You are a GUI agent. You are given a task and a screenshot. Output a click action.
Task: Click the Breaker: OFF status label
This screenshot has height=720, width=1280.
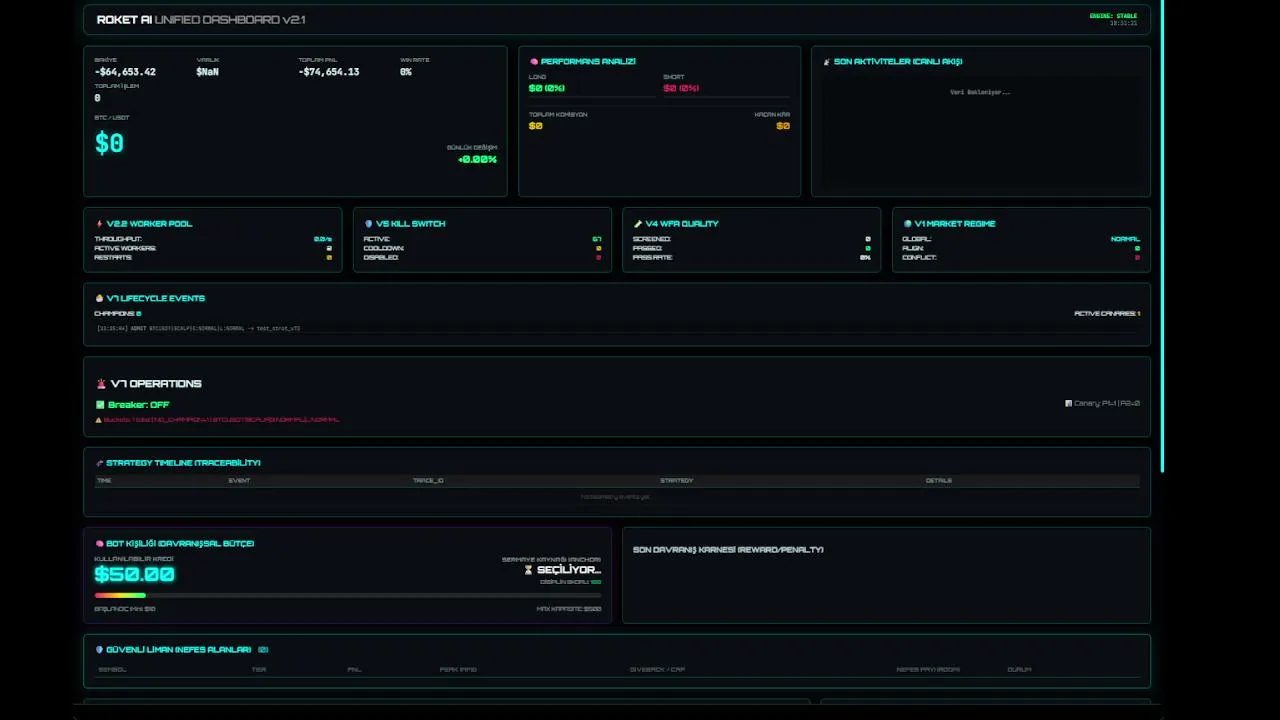139,405
